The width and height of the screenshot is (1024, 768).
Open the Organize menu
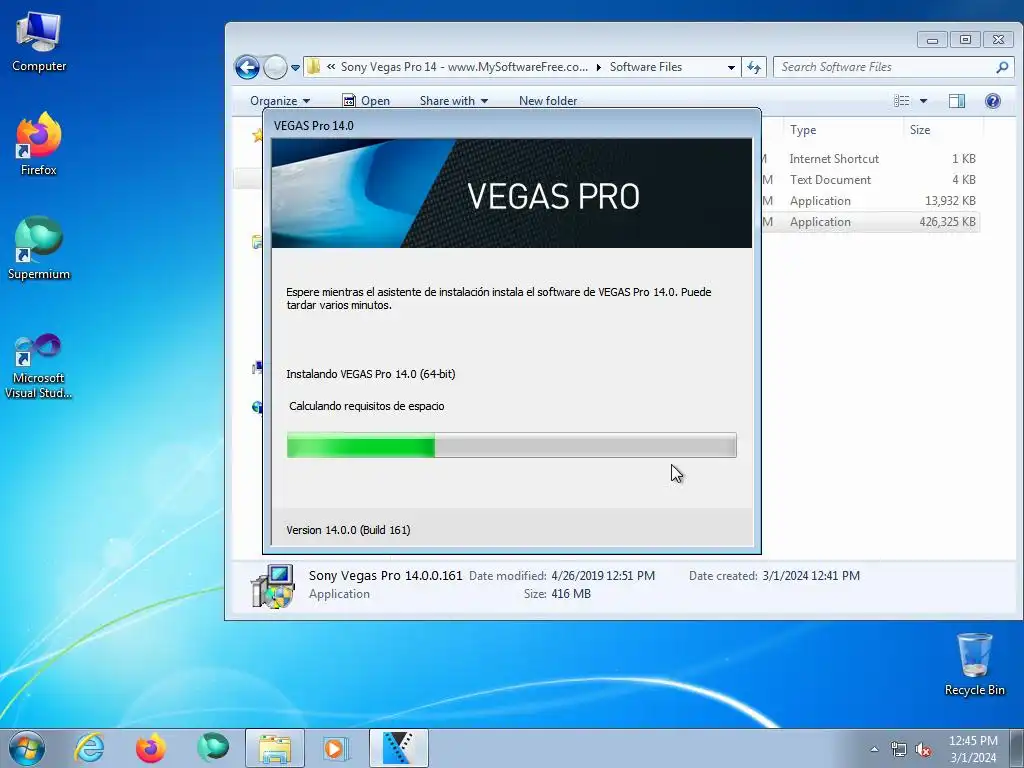(280, 101)
